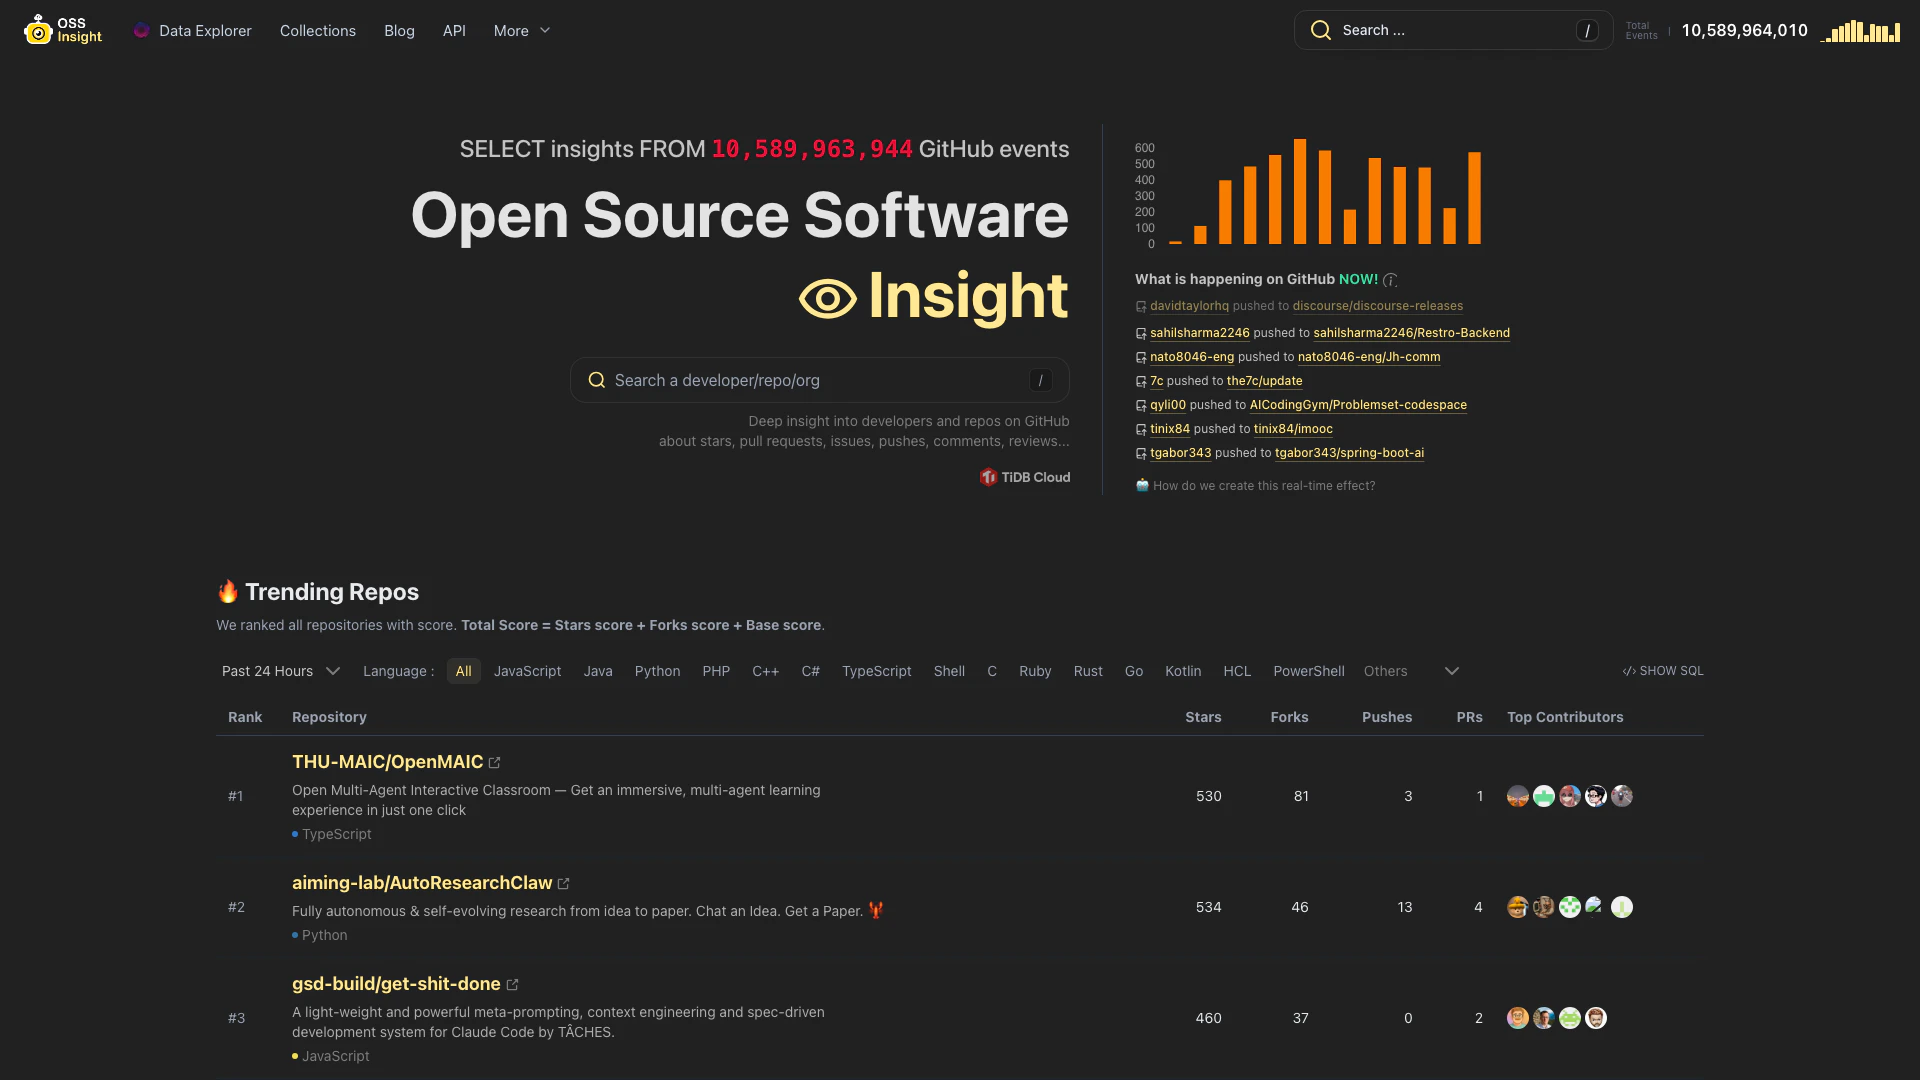Click SHOW SQL button
Screen dimensions: 1920x1080
click(x=1663, y=671)
